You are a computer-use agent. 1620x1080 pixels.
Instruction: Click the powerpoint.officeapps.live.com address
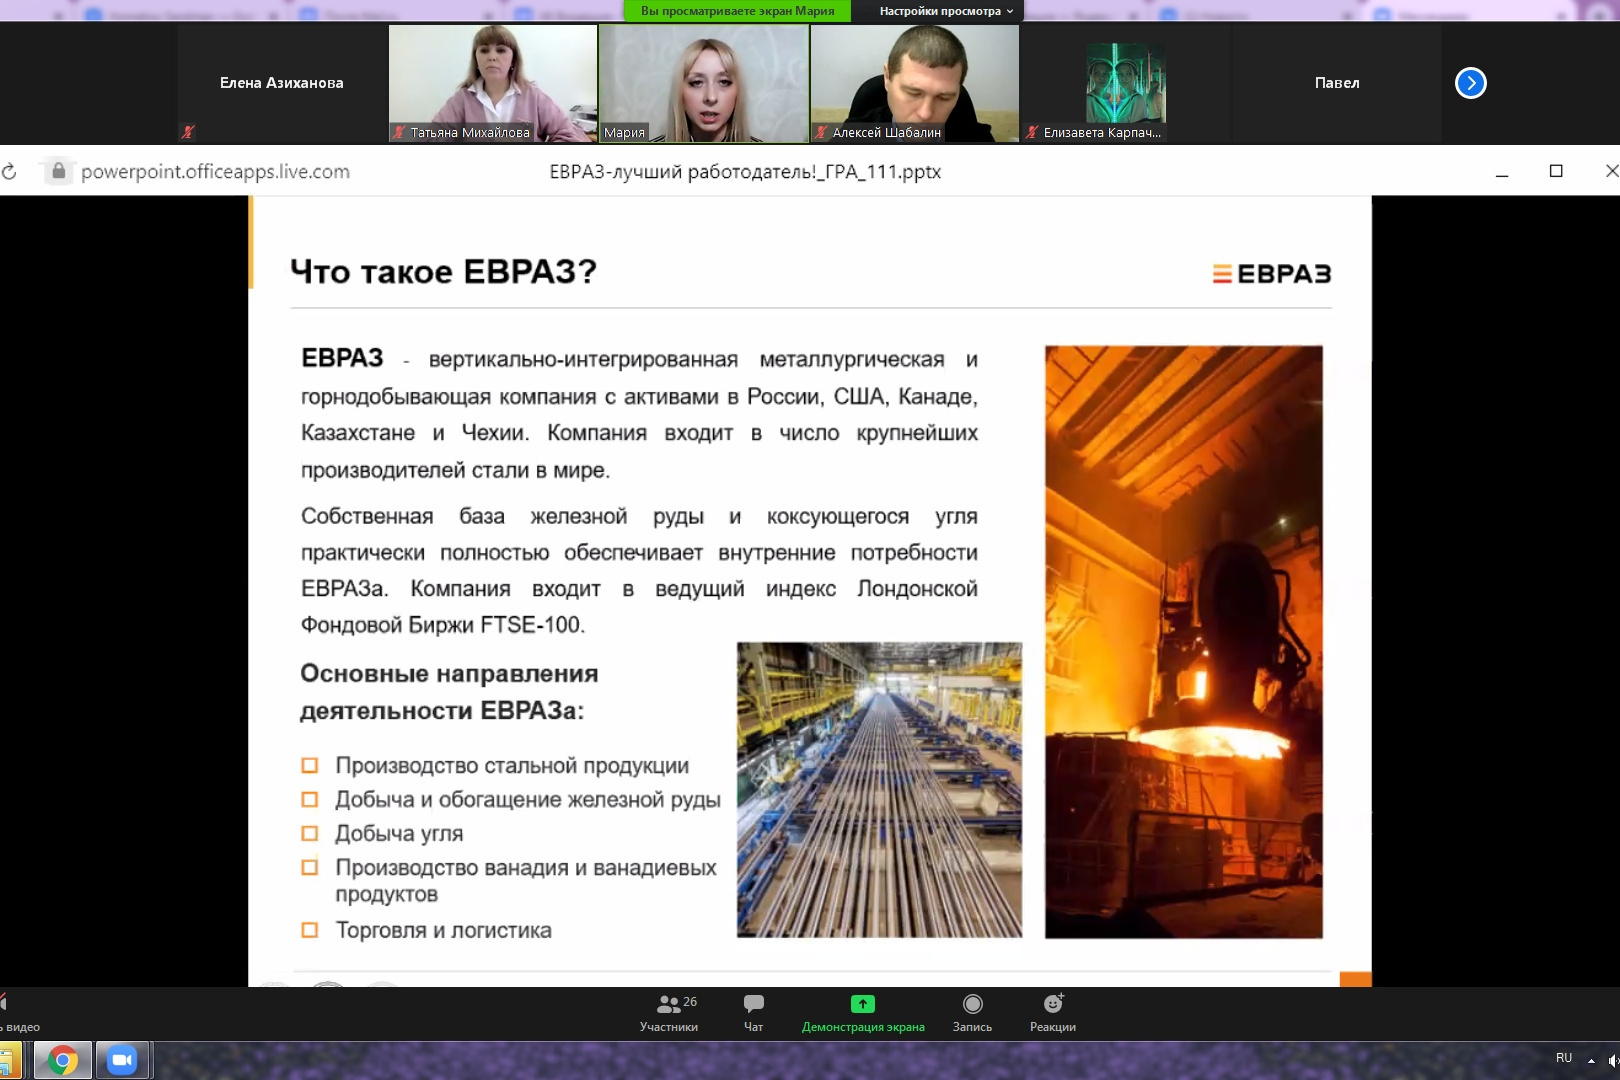tap(215, 172)
